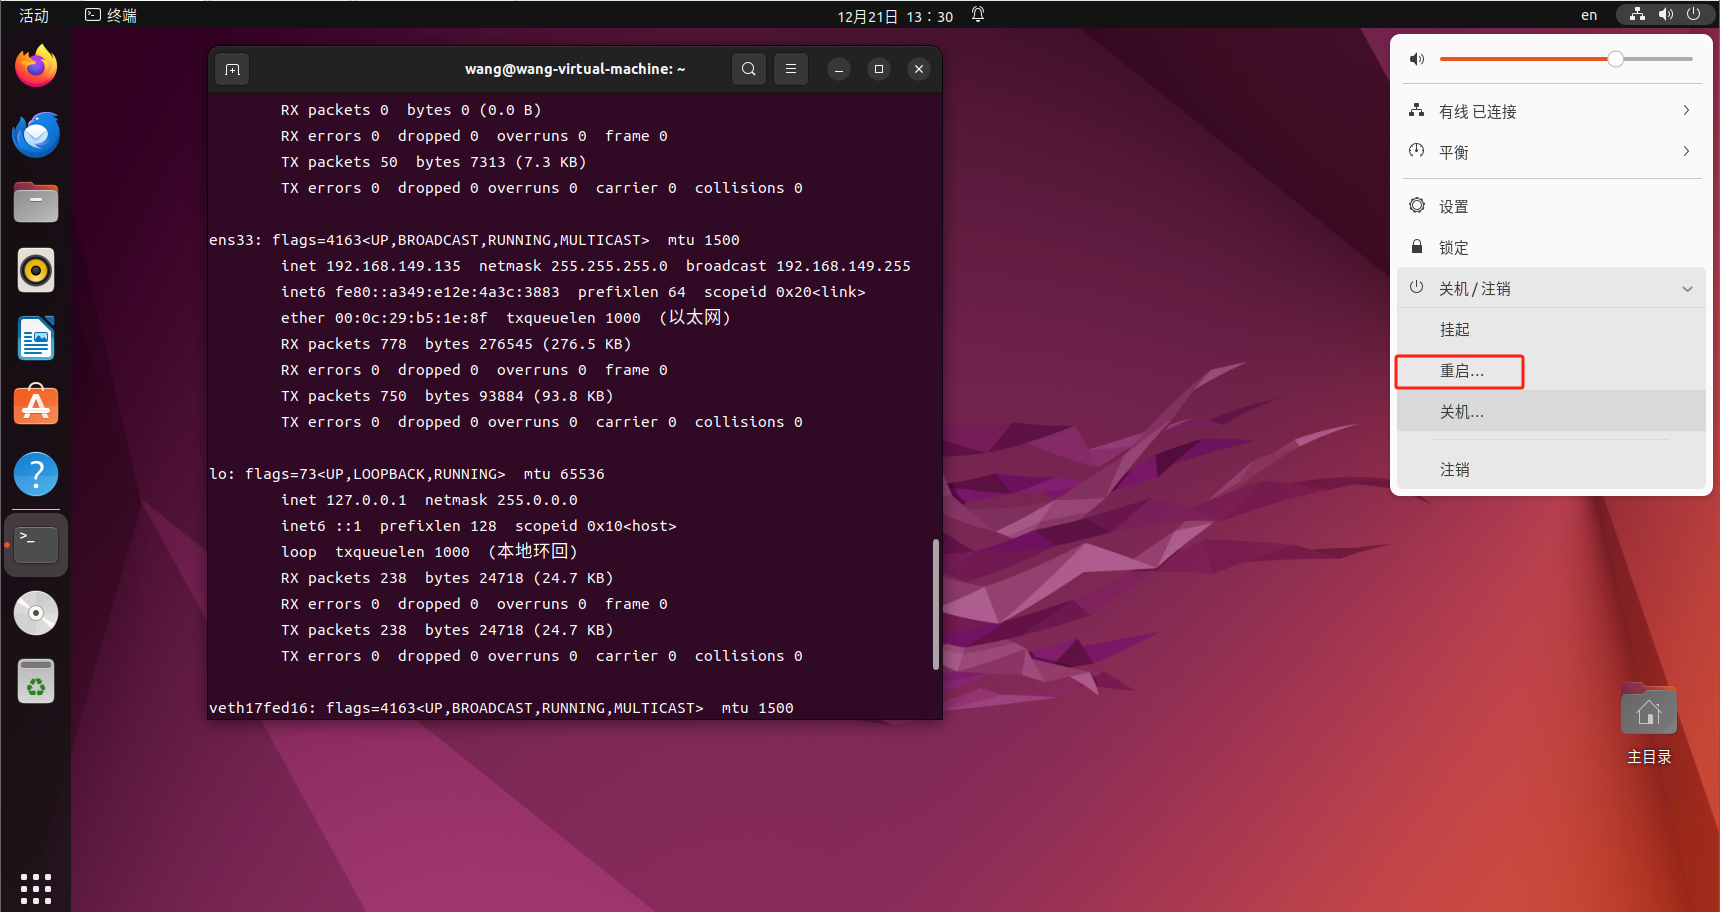The height and width of the screenshot is (912, 1720).
Task: Select Restart (重启...) option
Action: 1550,370
